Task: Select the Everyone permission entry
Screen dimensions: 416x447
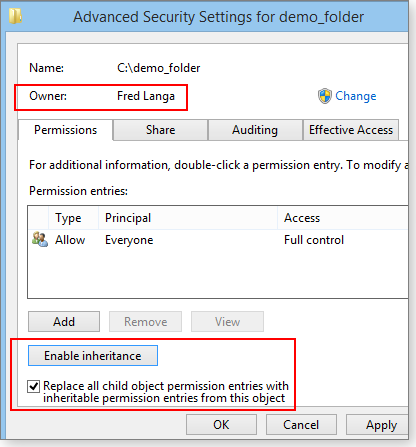Action: pyautogui.click(x=218, y=240)
